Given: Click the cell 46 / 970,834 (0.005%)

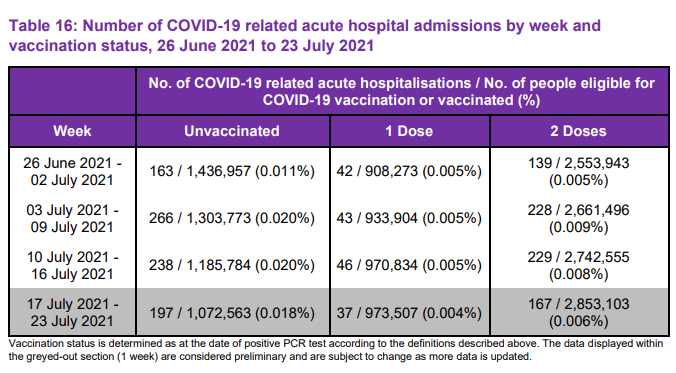Looking at the screenshot, I should 409,265.
